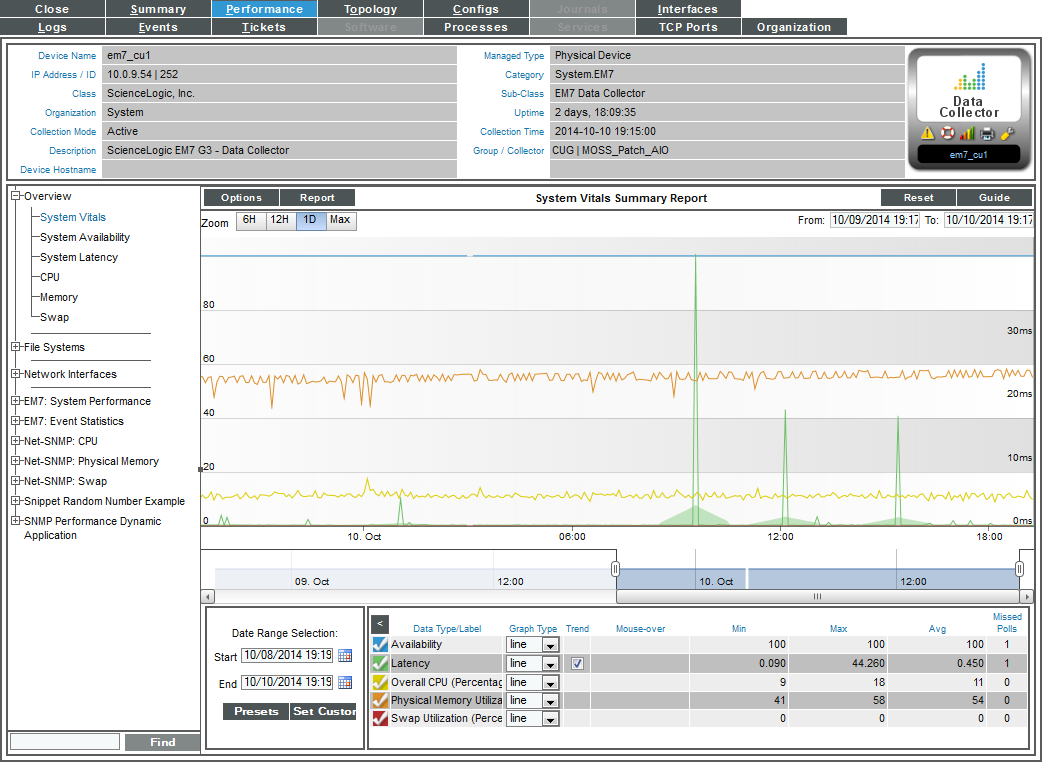This screenshot has width=1042, height=762.
Task: Select the Max zoom option
Action: point(340,221)
